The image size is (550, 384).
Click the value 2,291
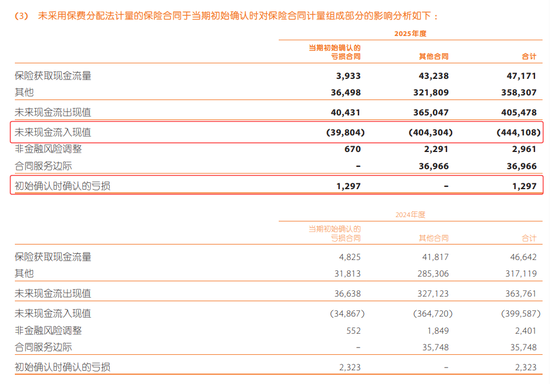(436, 149)
